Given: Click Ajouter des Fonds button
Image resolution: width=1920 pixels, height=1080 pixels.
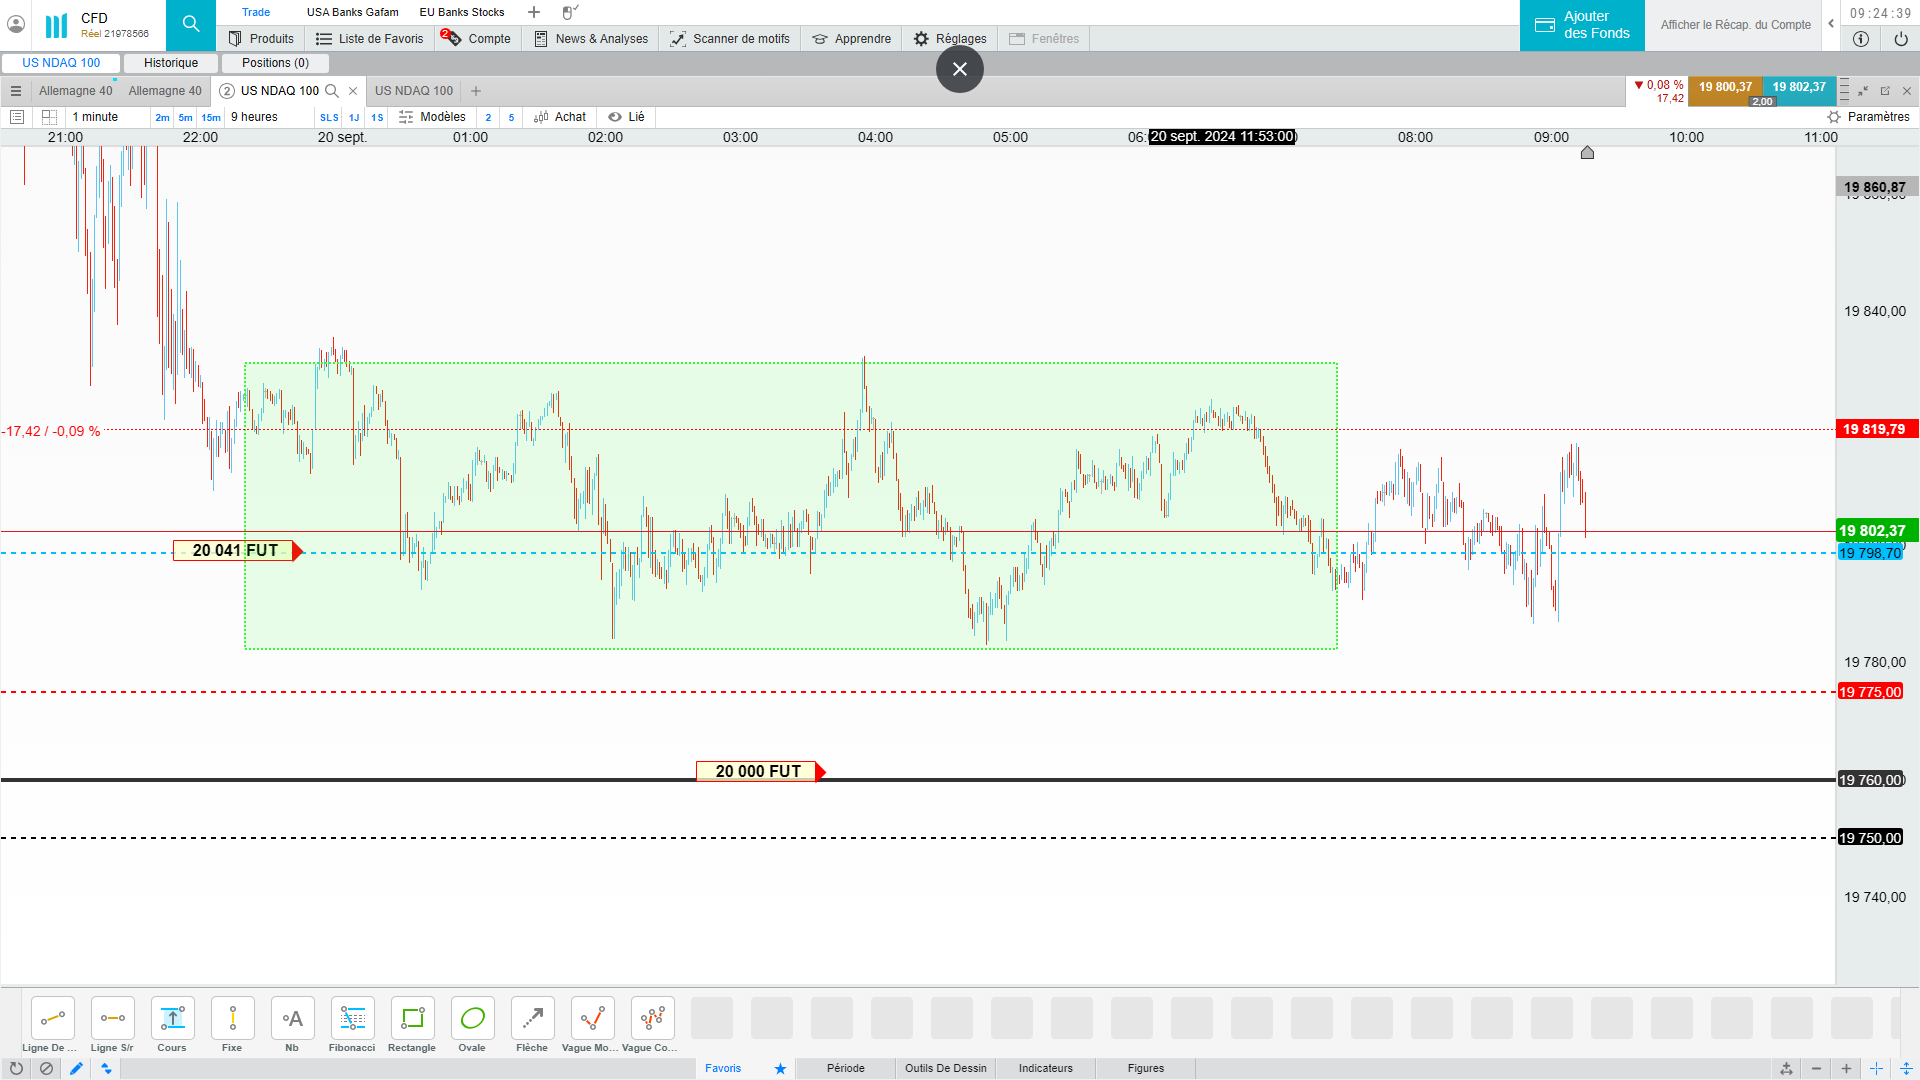Looking at the screenshot, I should [1582, 25].
